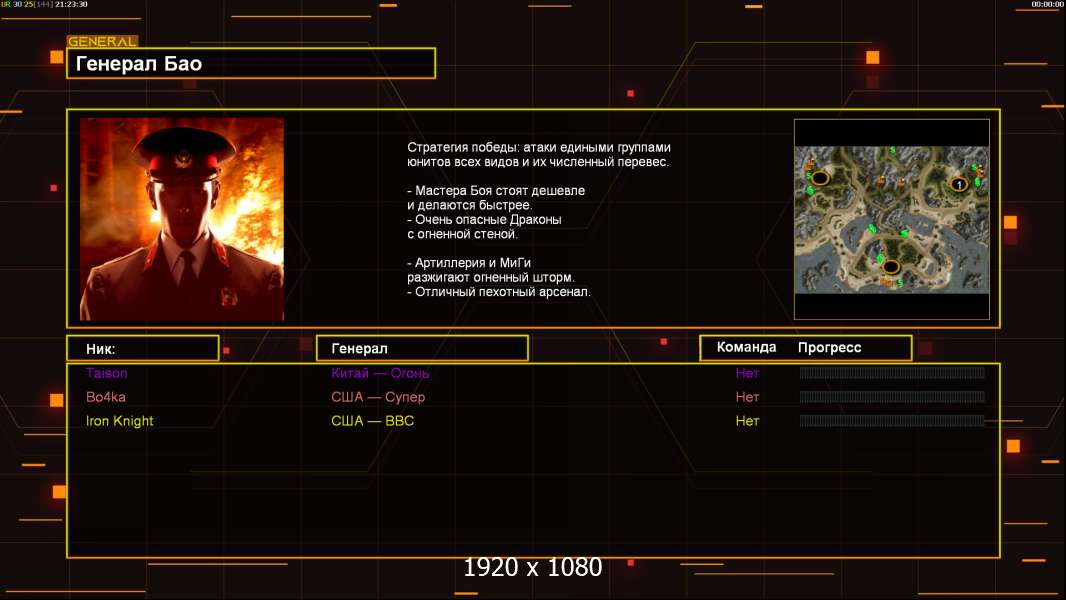This screenshot has height=600, width=1066.
Task: Click the Отличный пехотный арсенал line
Action: coord(499,292)
